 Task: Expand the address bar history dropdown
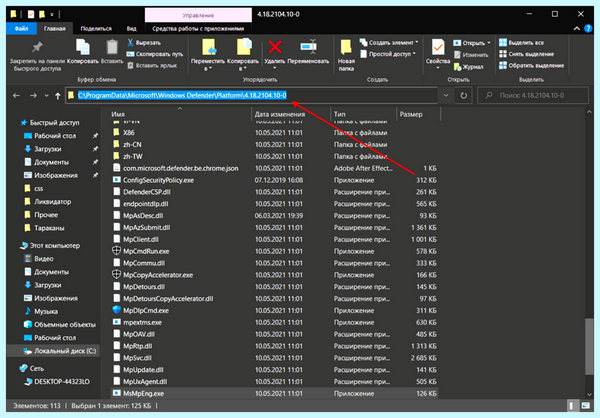coord(446,95)
